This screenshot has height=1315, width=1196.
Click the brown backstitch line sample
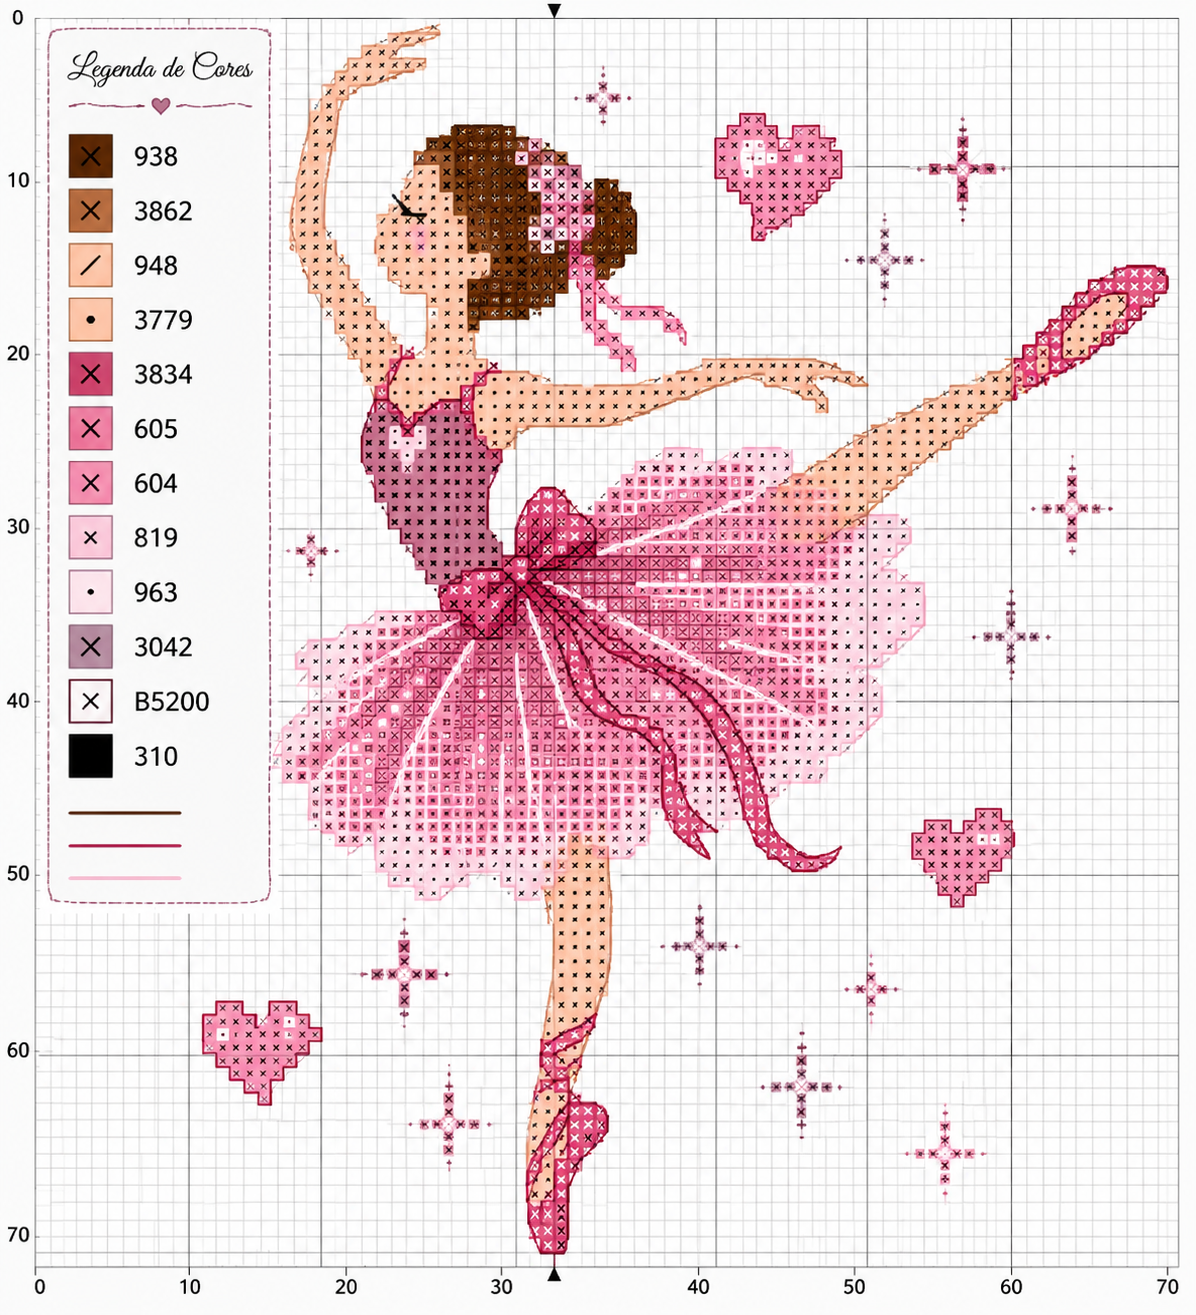(x=125, y=813)
